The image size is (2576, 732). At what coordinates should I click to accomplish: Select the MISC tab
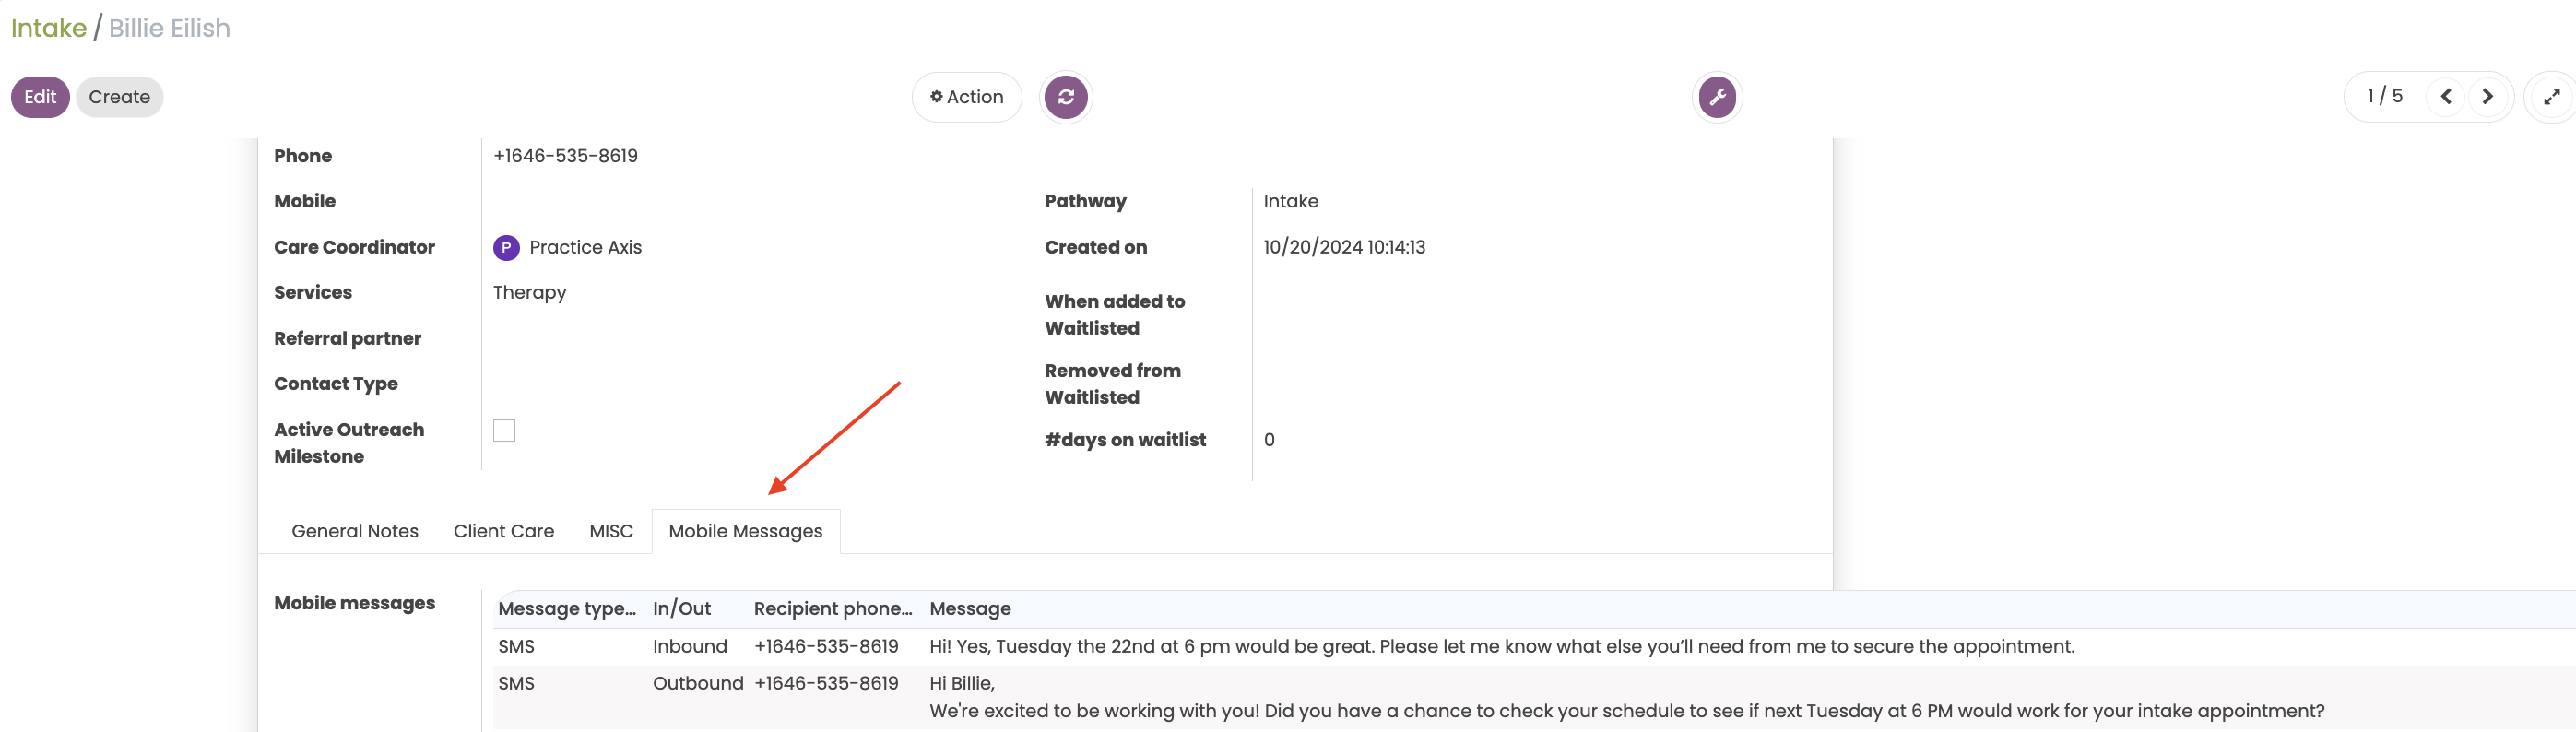point(611,531)
